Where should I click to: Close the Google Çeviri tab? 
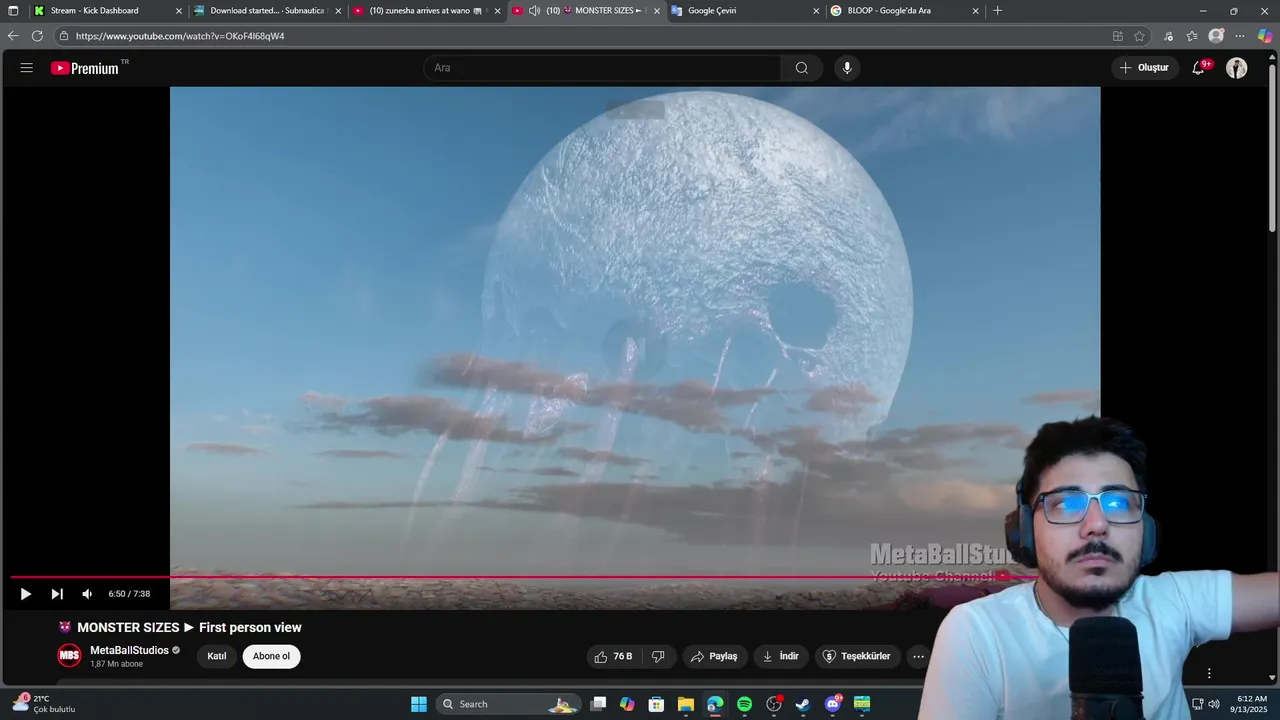[x=817, y=11]
